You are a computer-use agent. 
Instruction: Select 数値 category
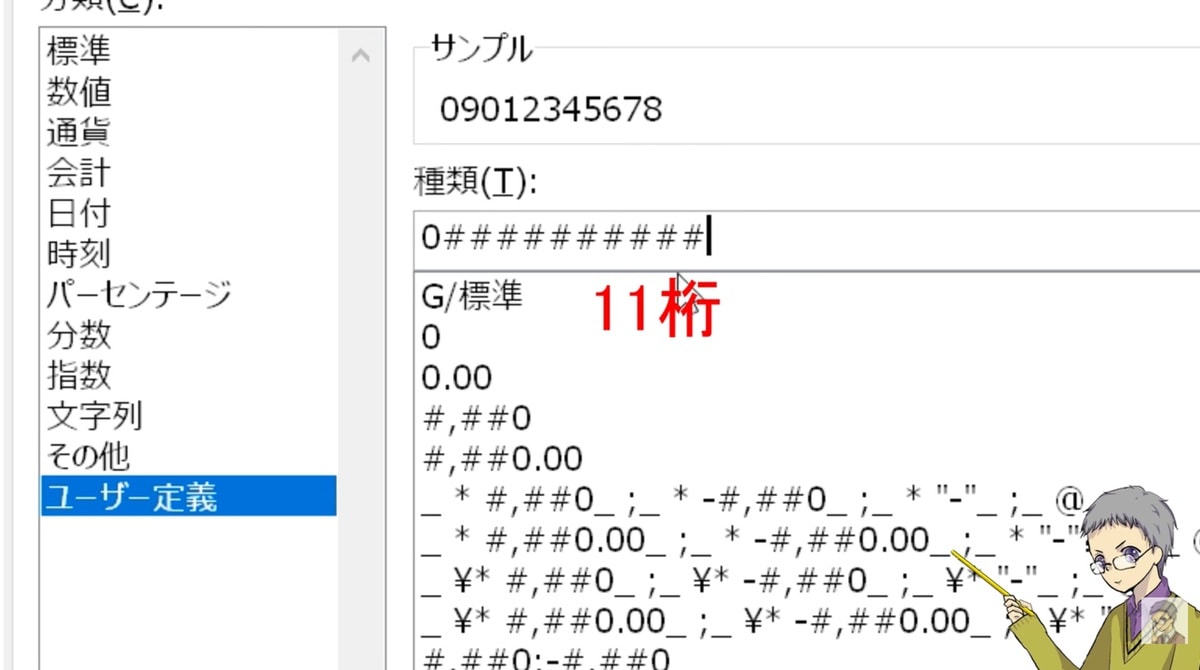pos(79,92)
